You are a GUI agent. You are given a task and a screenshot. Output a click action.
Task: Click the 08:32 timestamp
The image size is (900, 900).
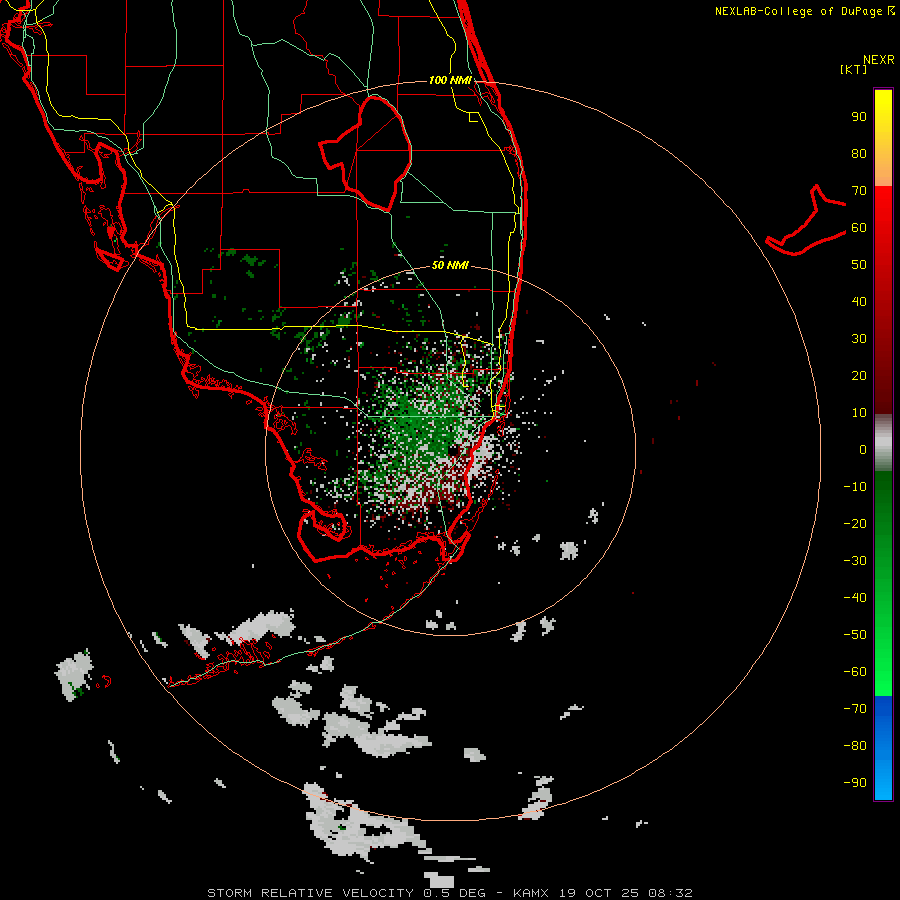click(x=670, y=893)
